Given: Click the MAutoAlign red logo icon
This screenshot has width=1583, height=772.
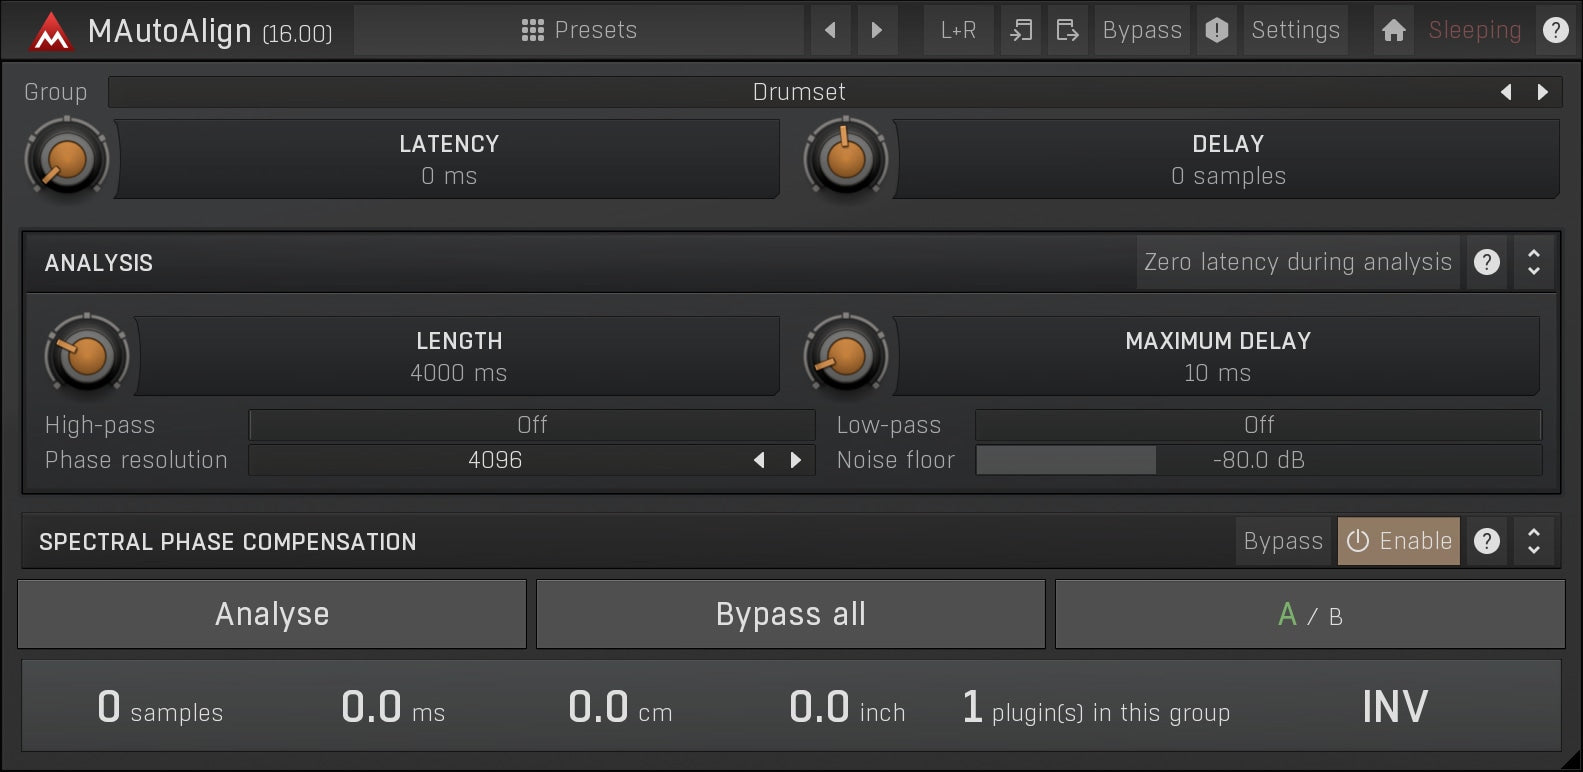Looking at the screenshot, I should click(x=50, y=32).
